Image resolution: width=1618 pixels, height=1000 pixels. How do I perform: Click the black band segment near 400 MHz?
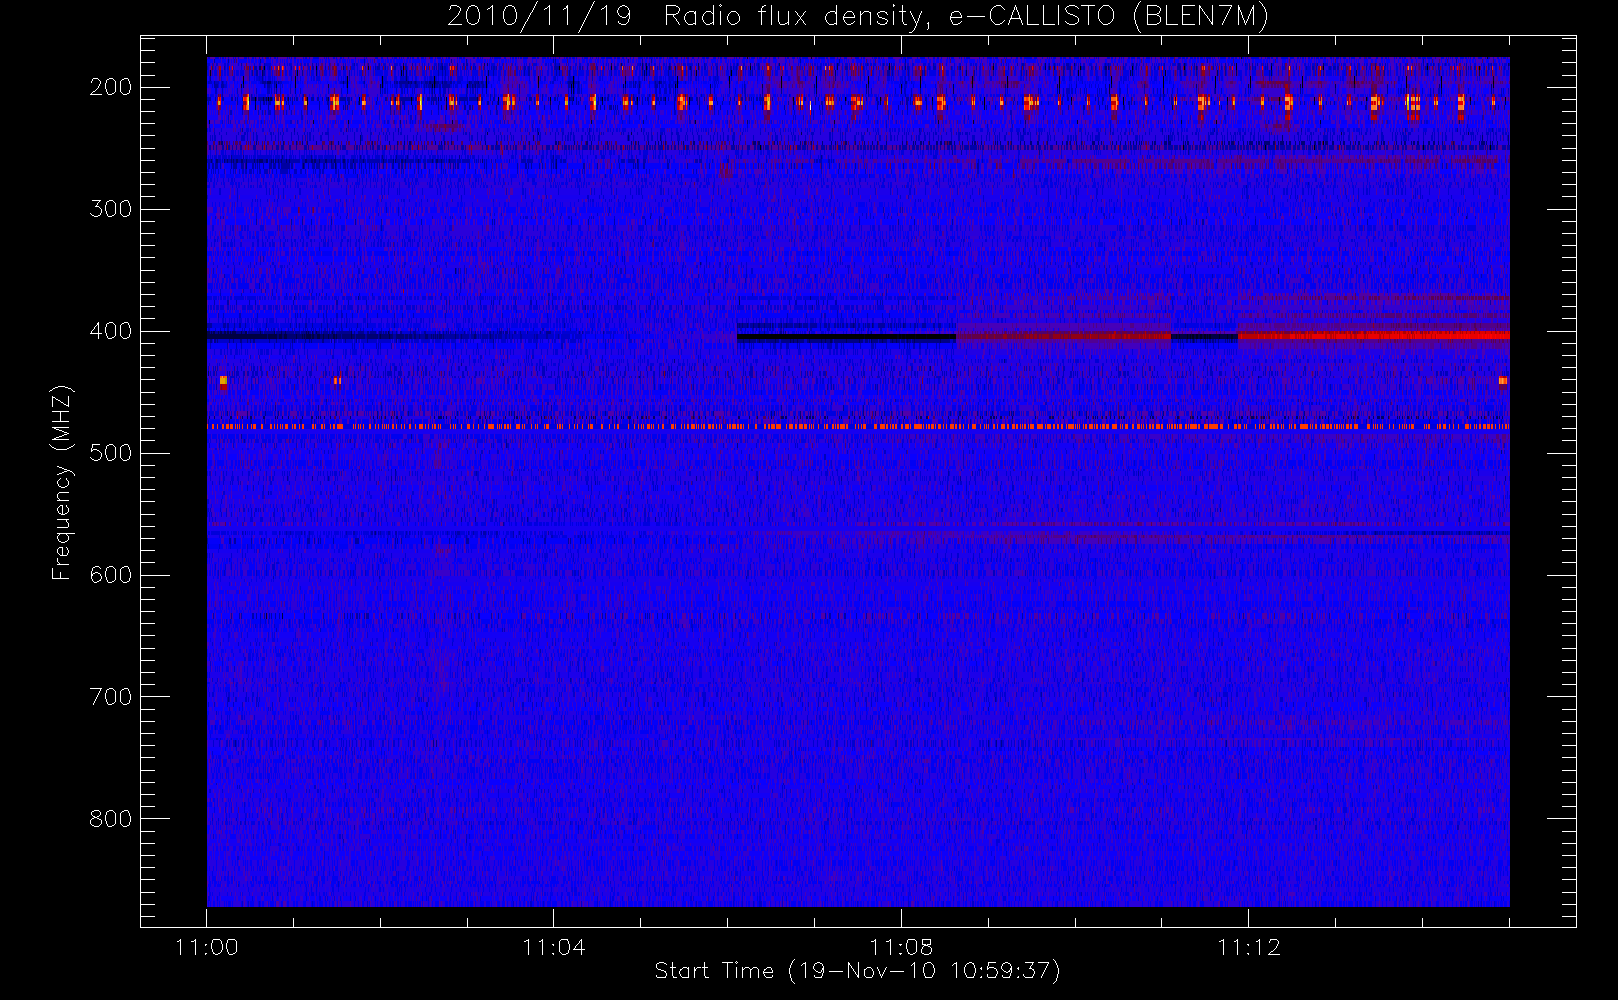coord(846,337)
